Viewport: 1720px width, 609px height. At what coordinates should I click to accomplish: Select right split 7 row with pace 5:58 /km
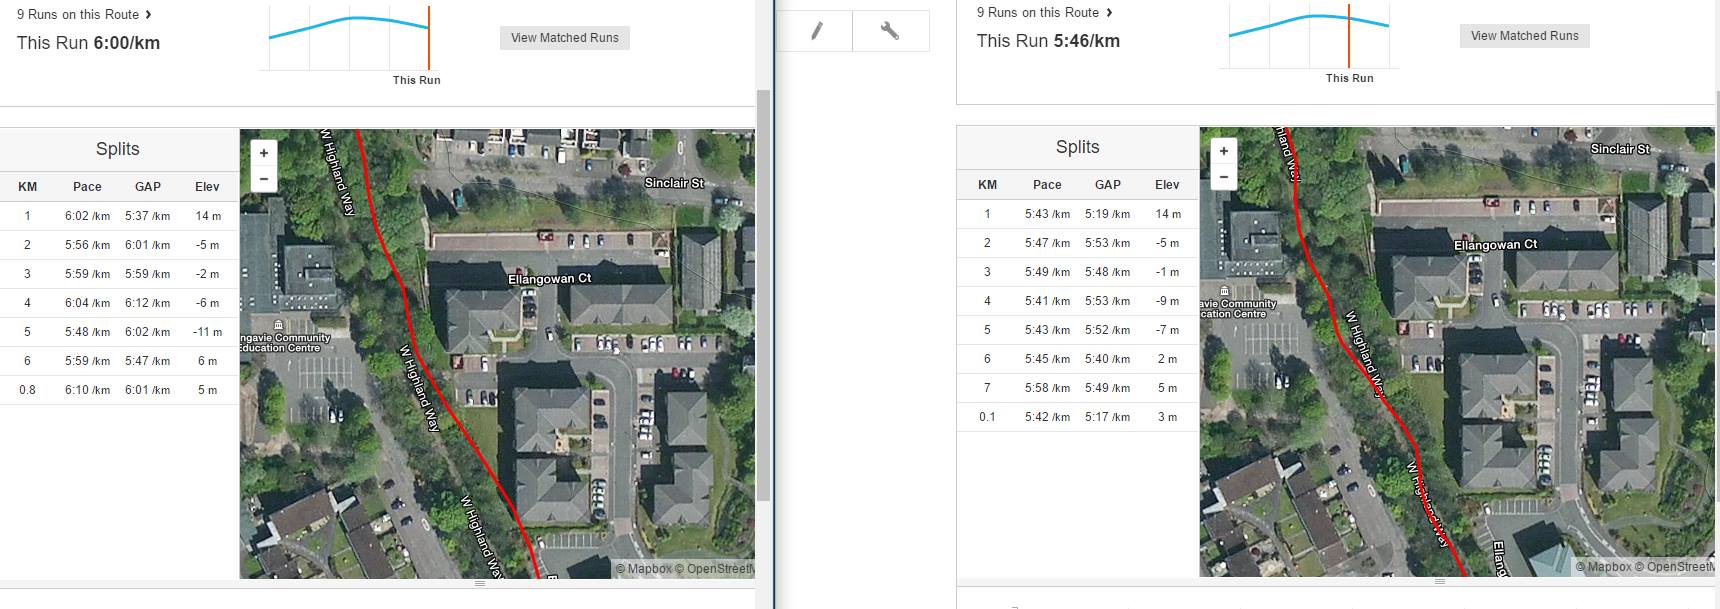click(1077, 388)
